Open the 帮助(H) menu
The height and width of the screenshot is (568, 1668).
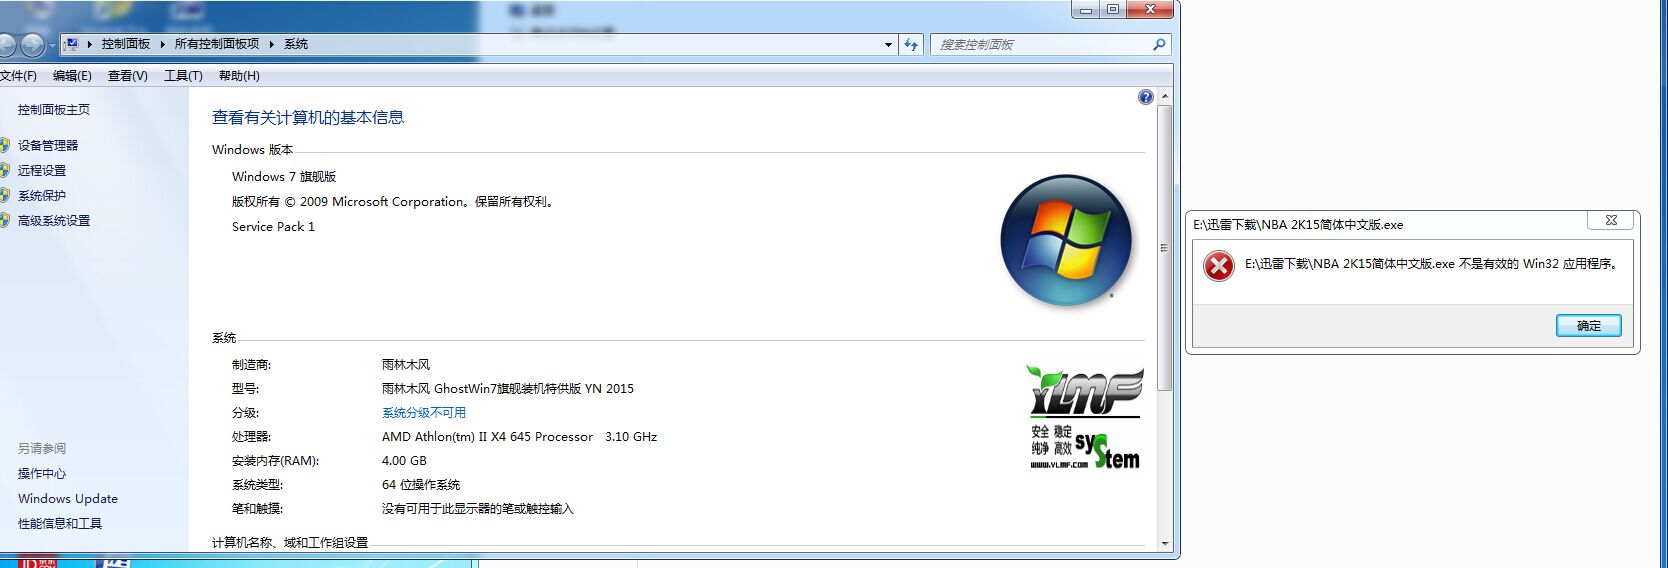pos(239,76)
